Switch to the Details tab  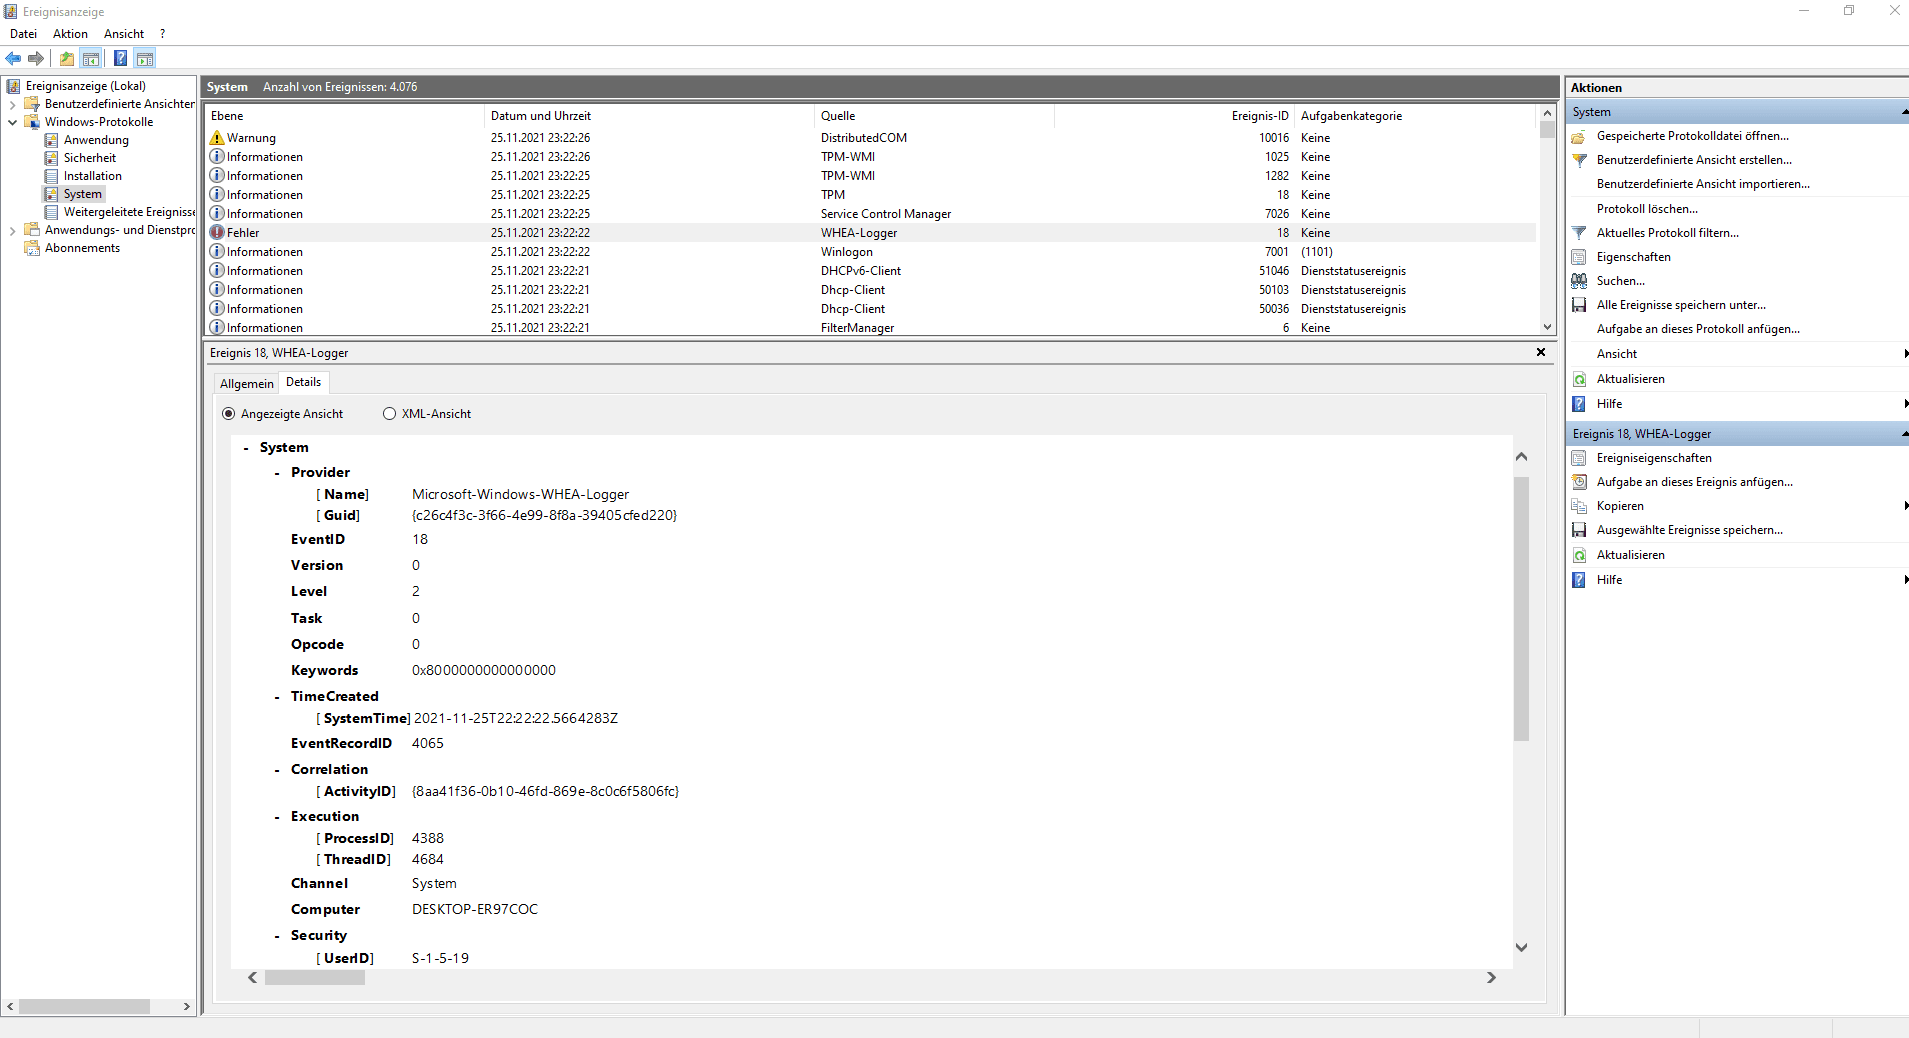click(303, 382)
